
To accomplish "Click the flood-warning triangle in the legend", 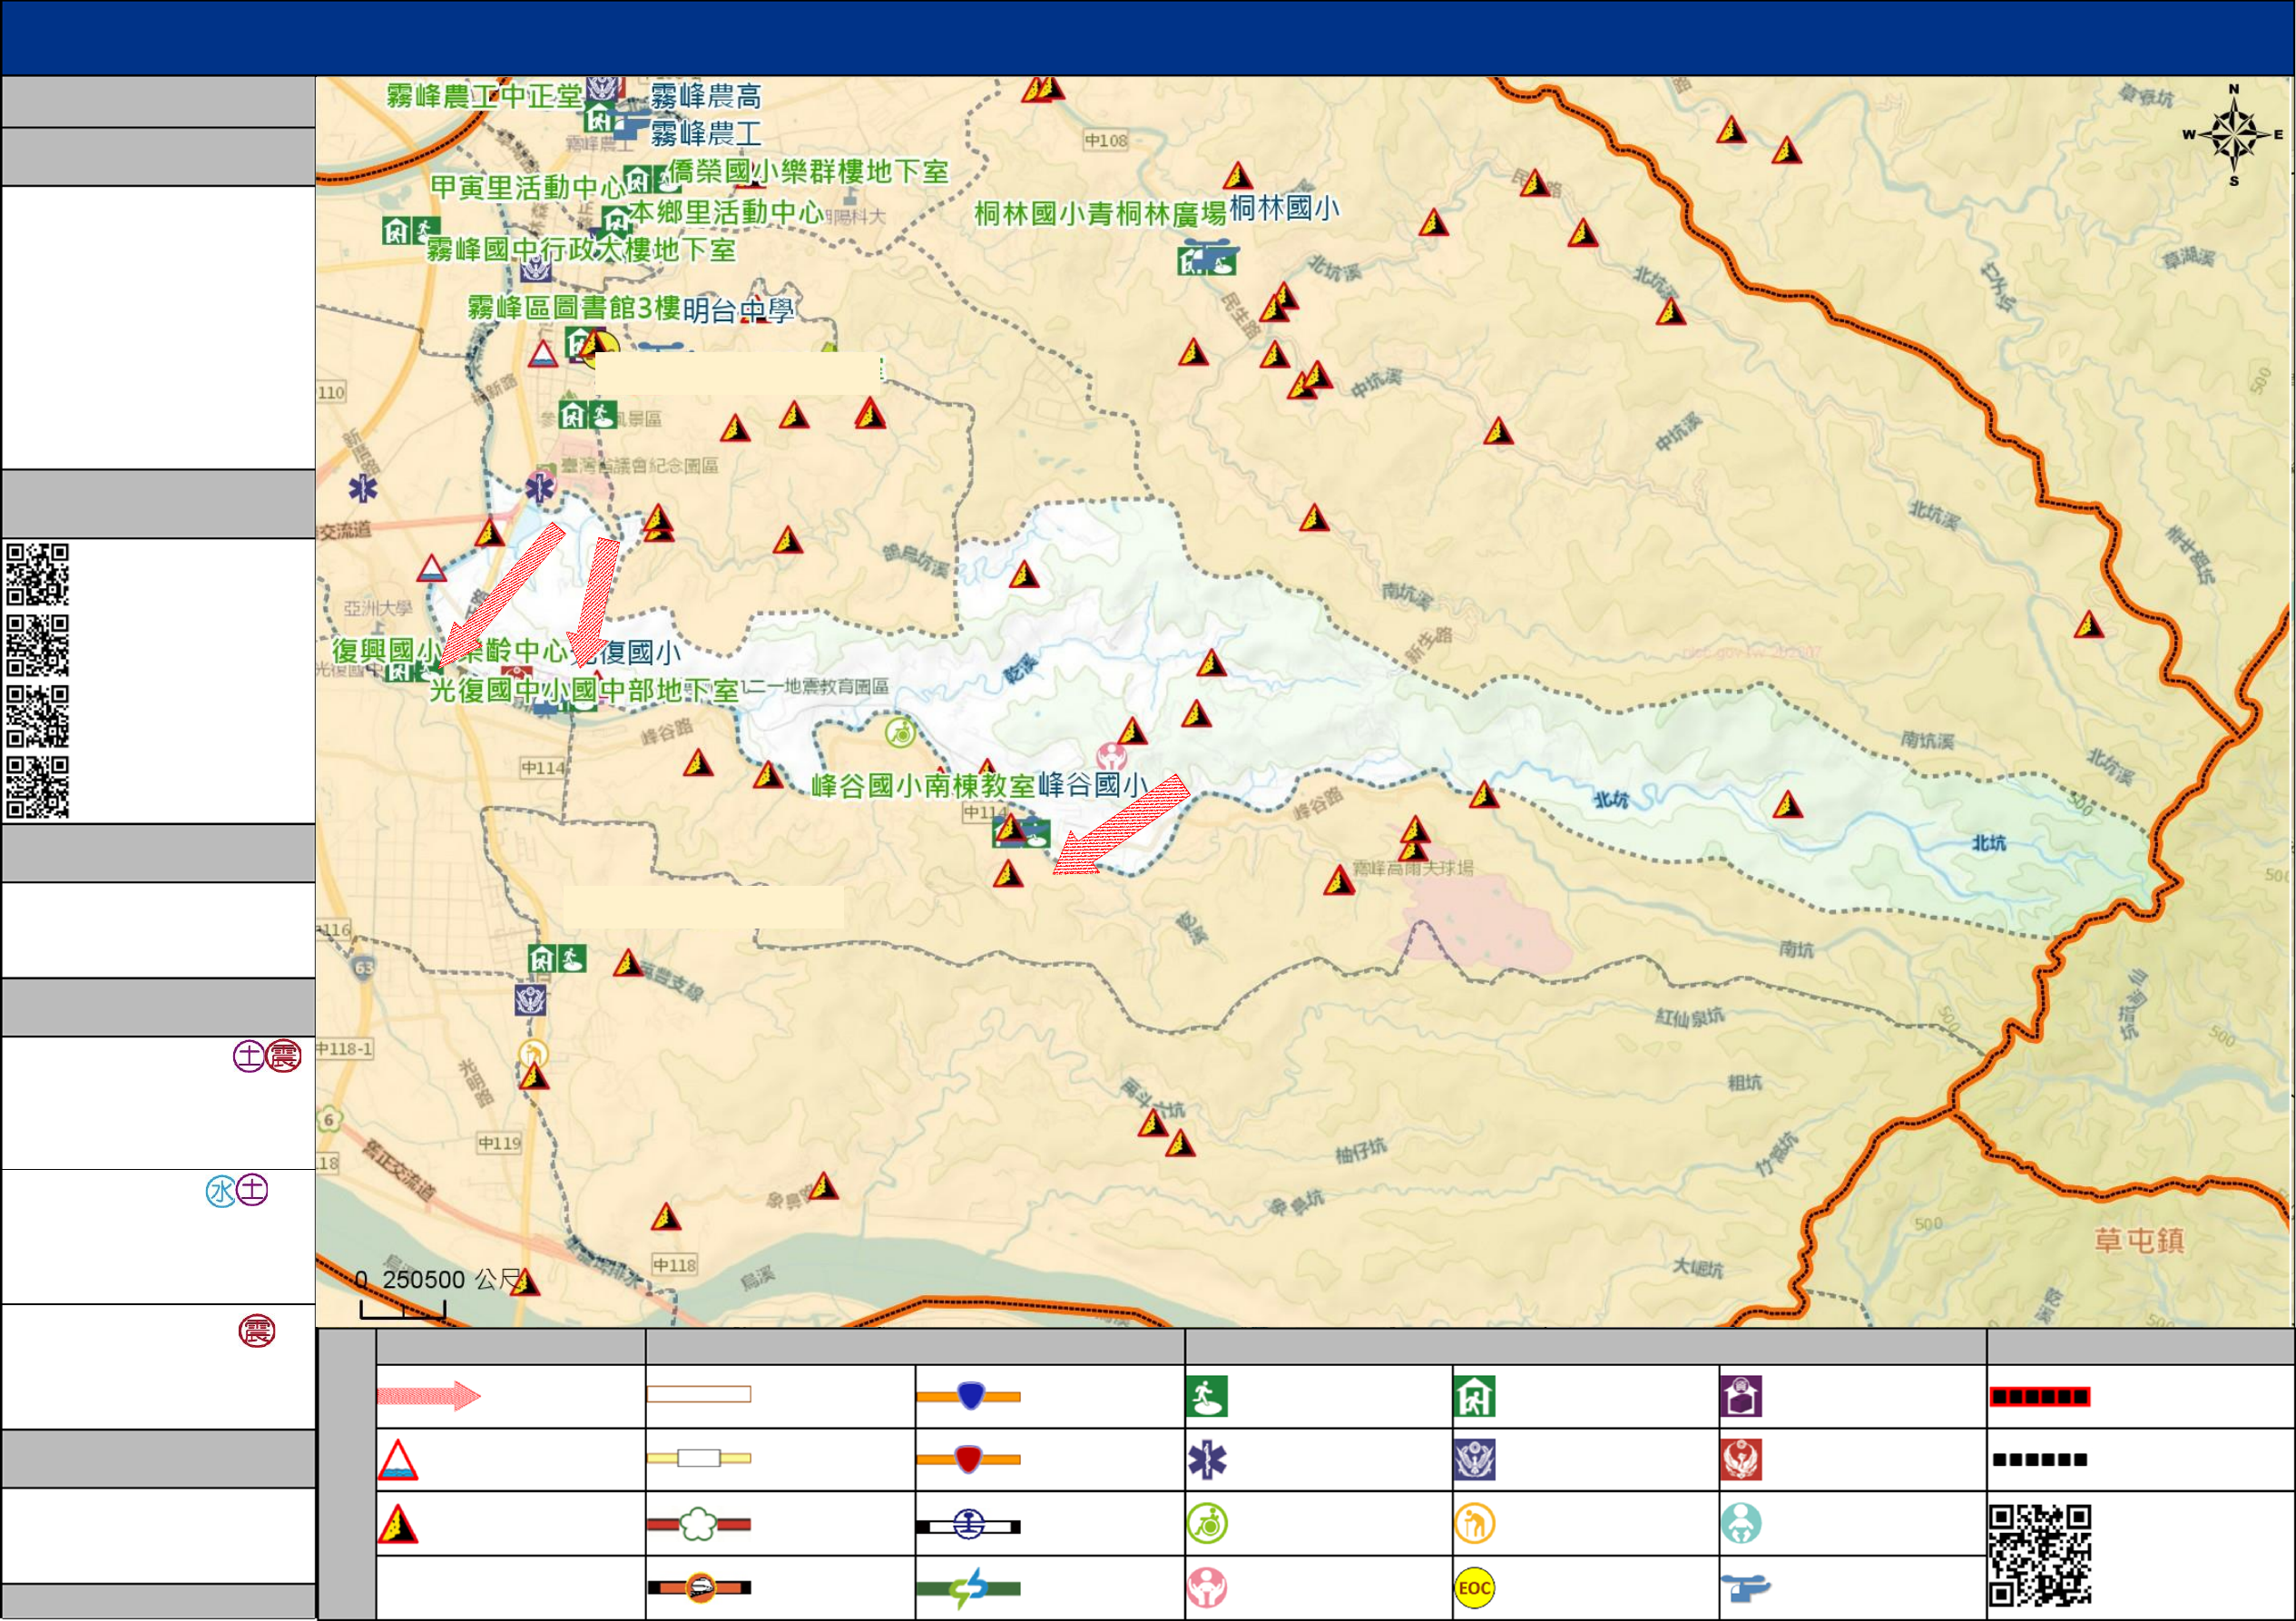I will pos(397,1460).
